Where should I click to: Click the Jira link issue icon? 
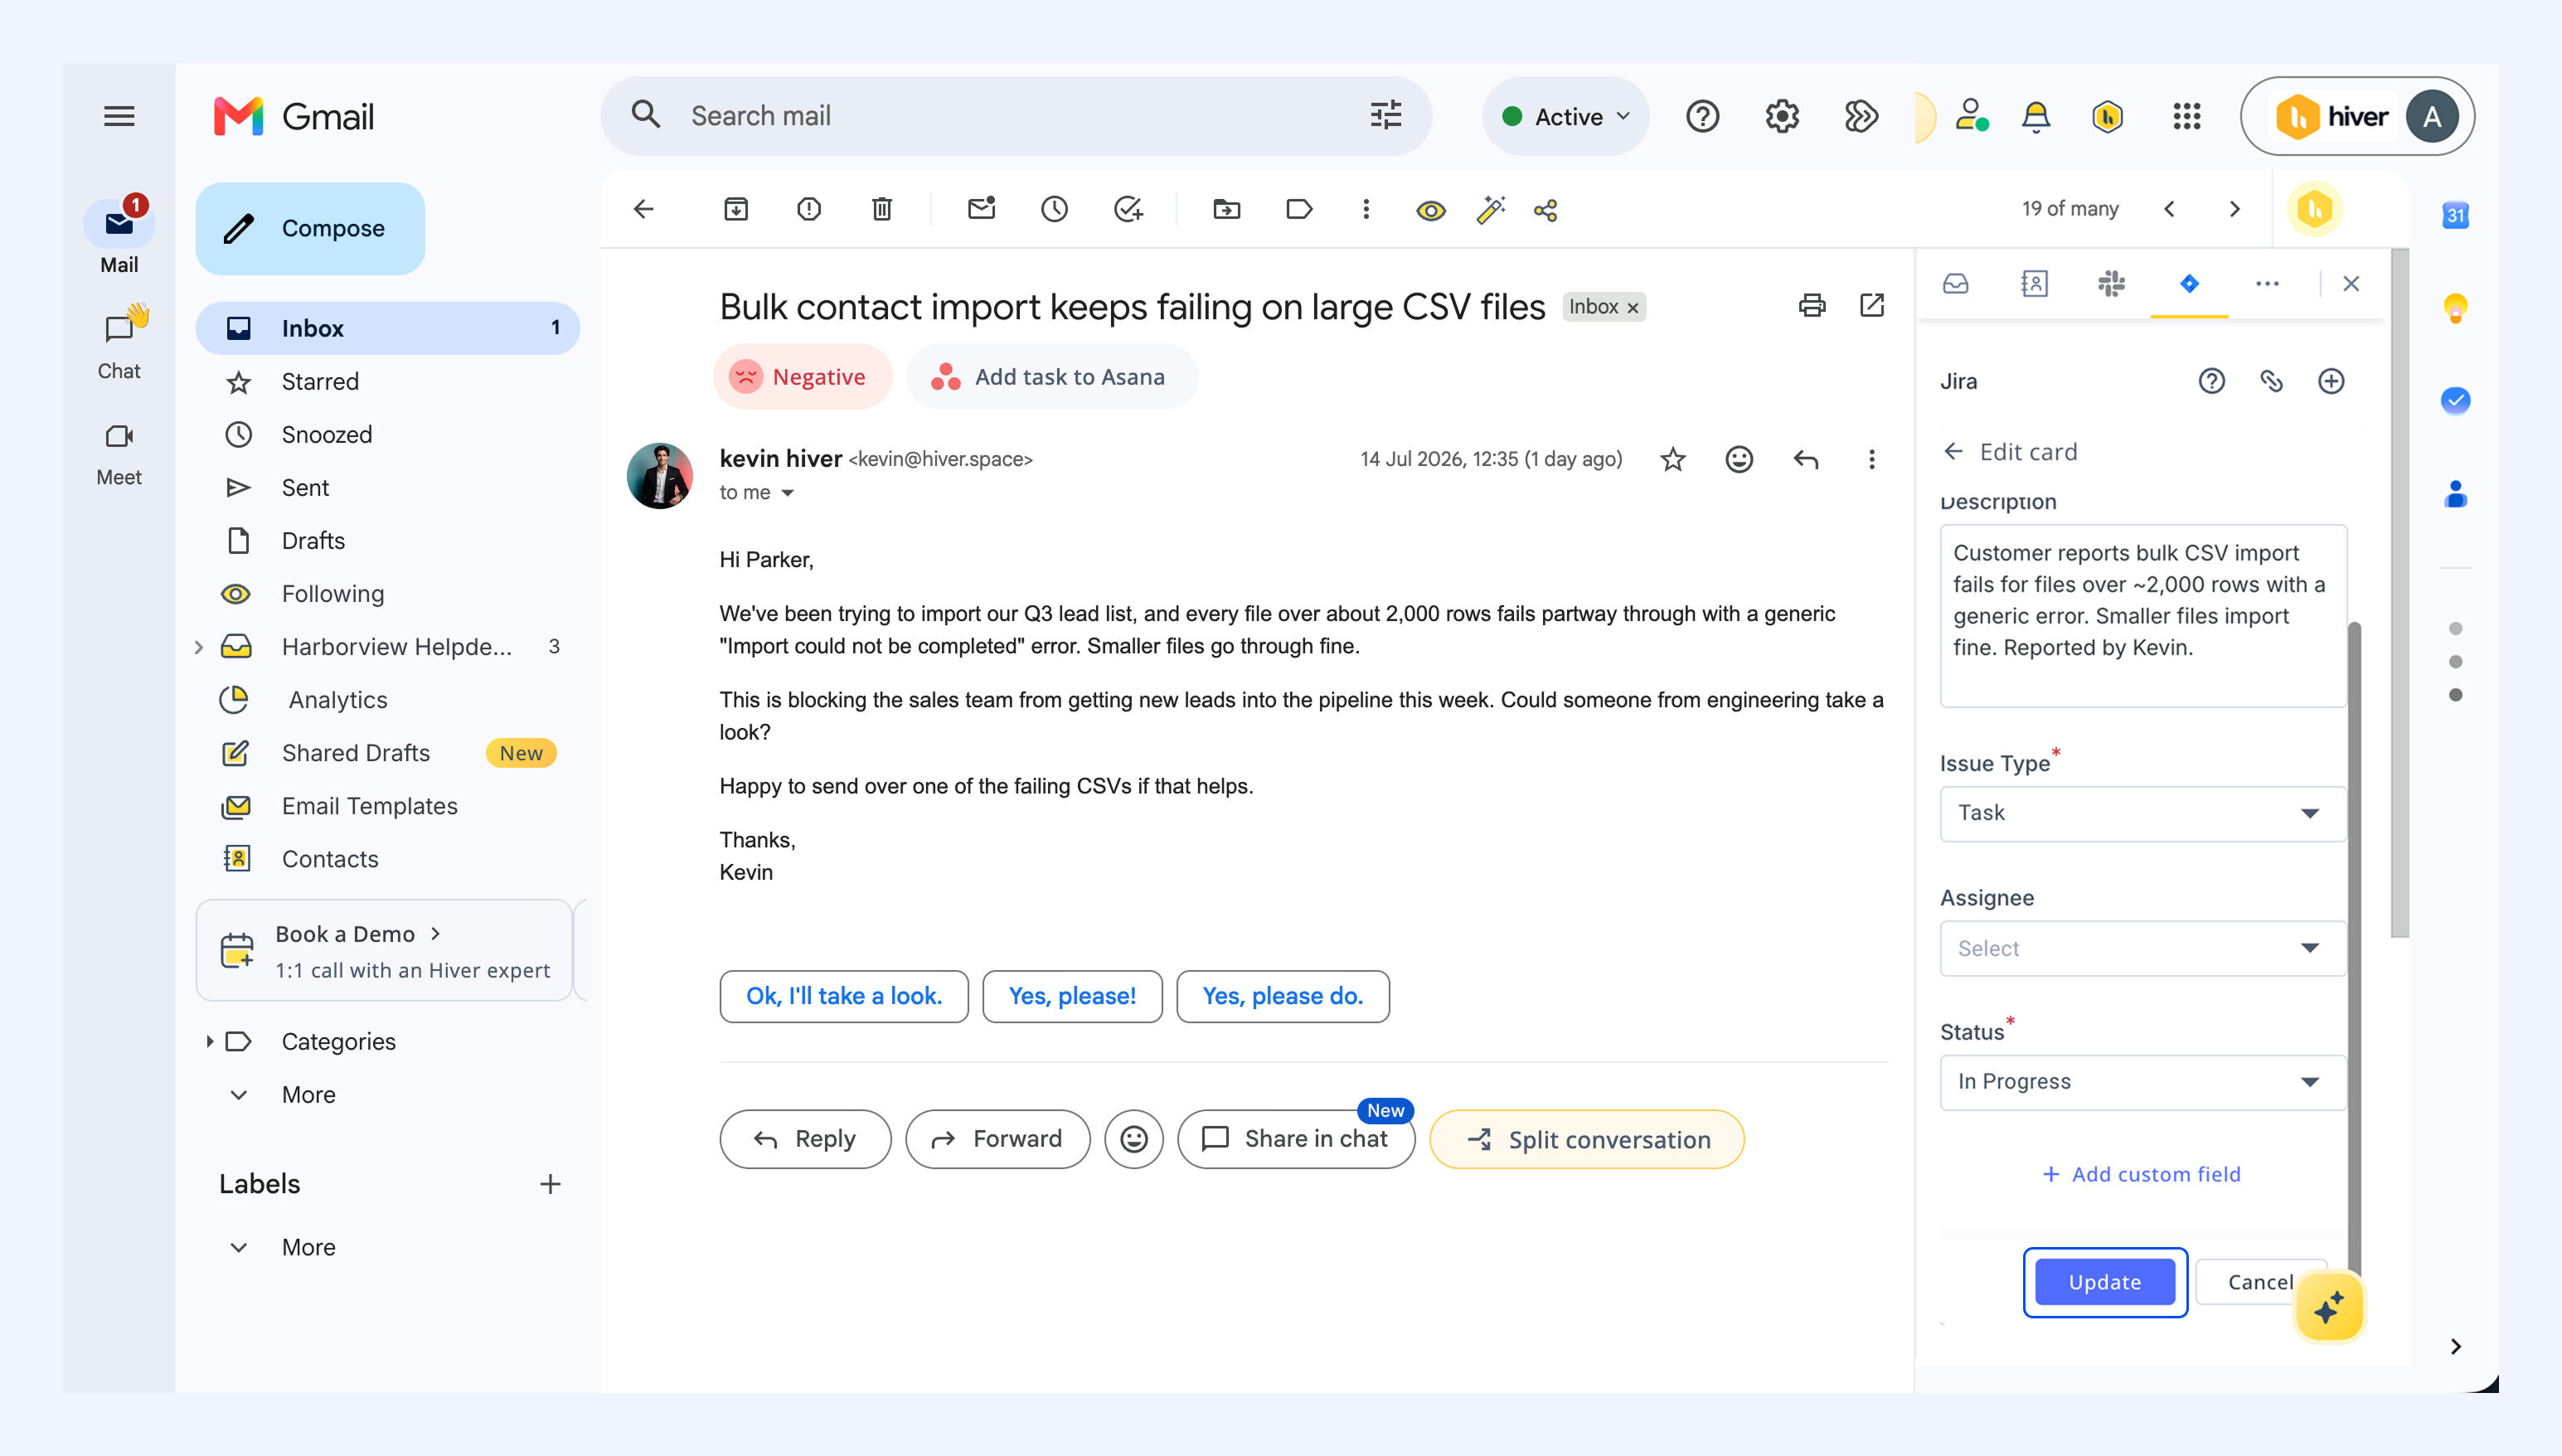click(x=2271, y=381)
